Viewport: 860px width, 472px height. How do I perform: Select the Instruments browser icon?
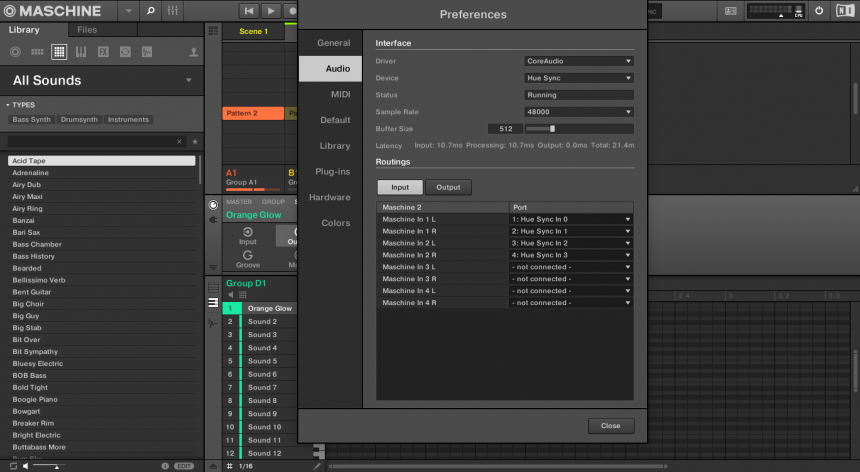coord(81,52)
